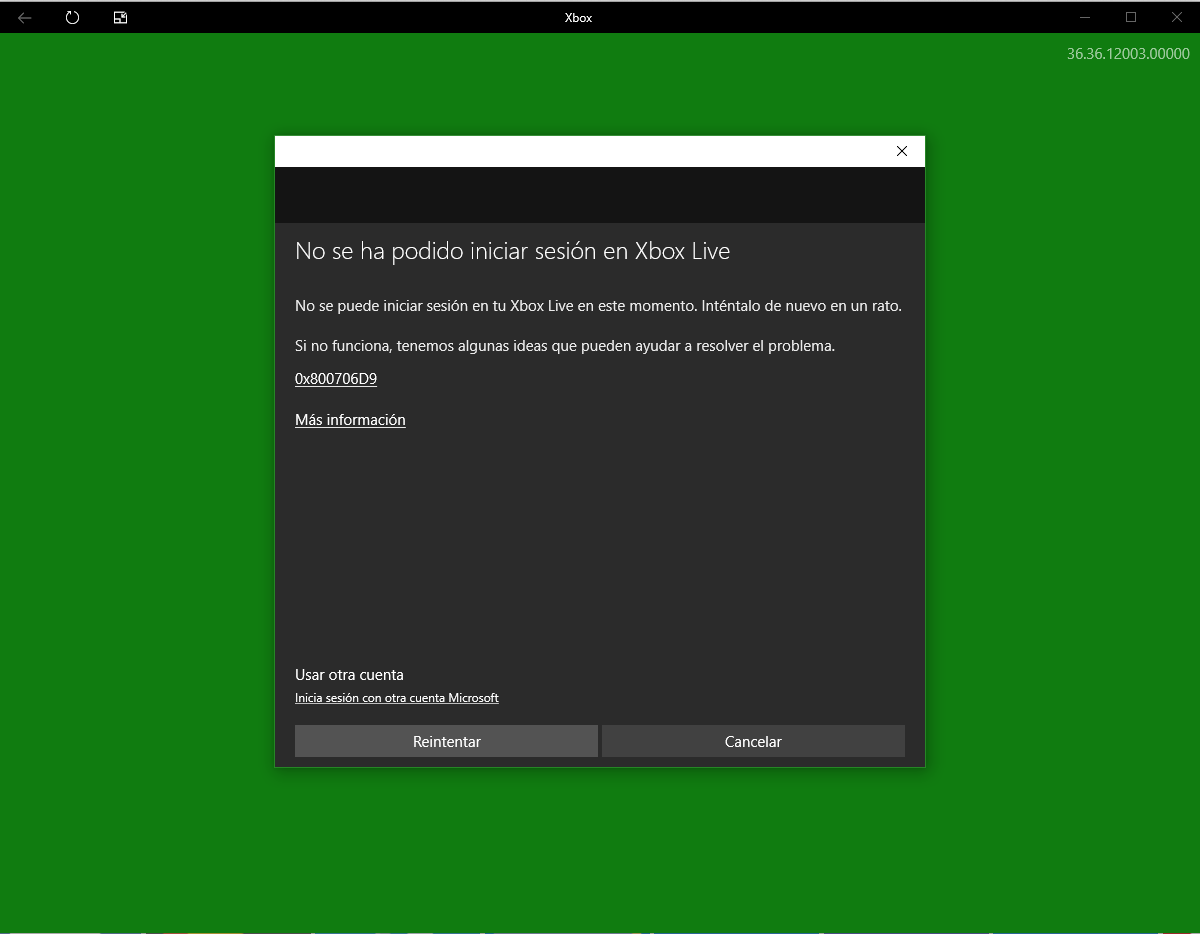Maximize the Xbox window
The width and height of the screenshot is (1200, 934).
1131,17
